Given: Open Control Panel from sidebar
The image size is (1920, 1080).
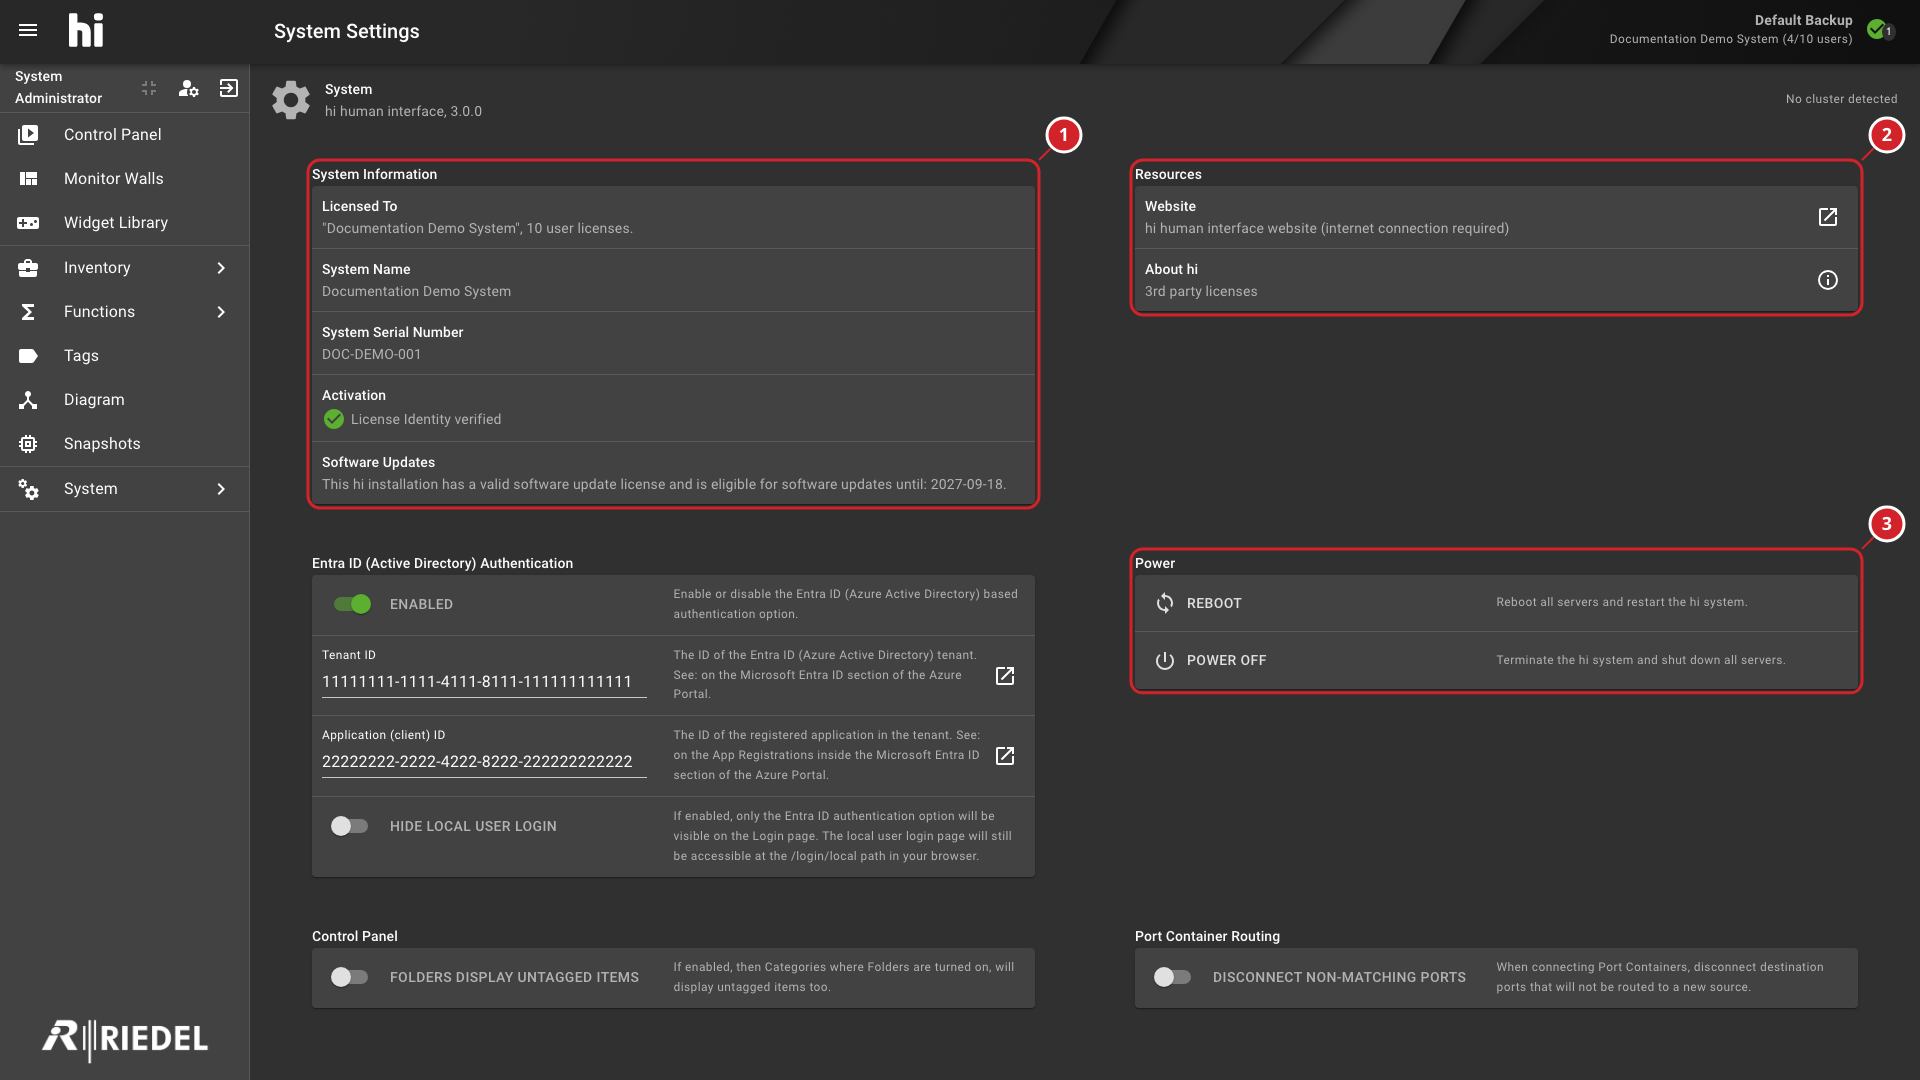Looking at the screenshot, I should pyautogui.click(x=124, y=134).
